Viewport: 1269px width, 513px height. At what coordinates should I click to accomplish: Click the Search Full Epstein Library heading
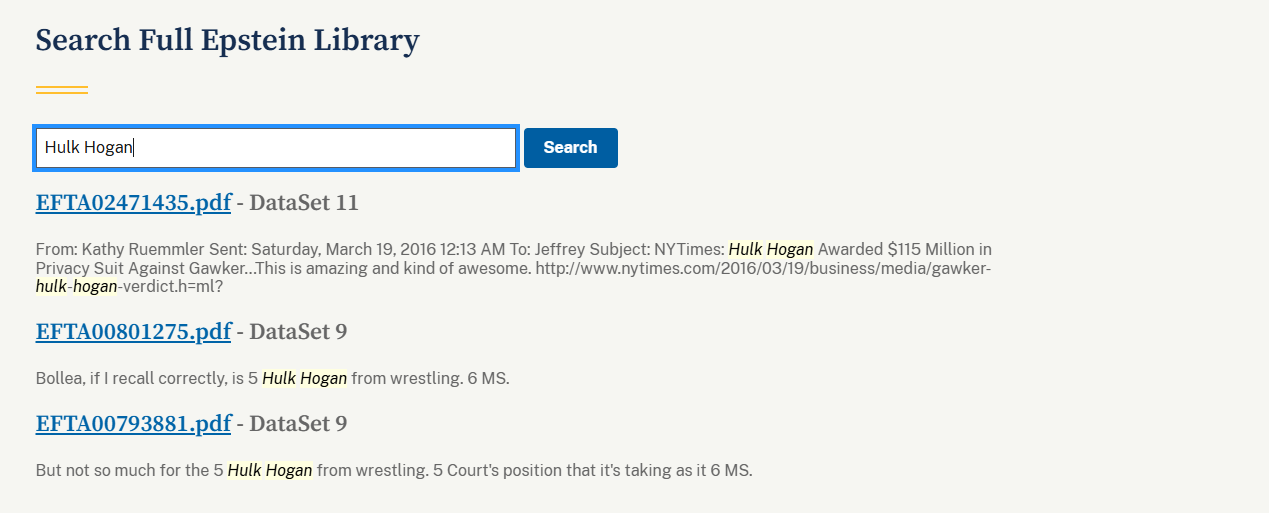coord(227,40)
